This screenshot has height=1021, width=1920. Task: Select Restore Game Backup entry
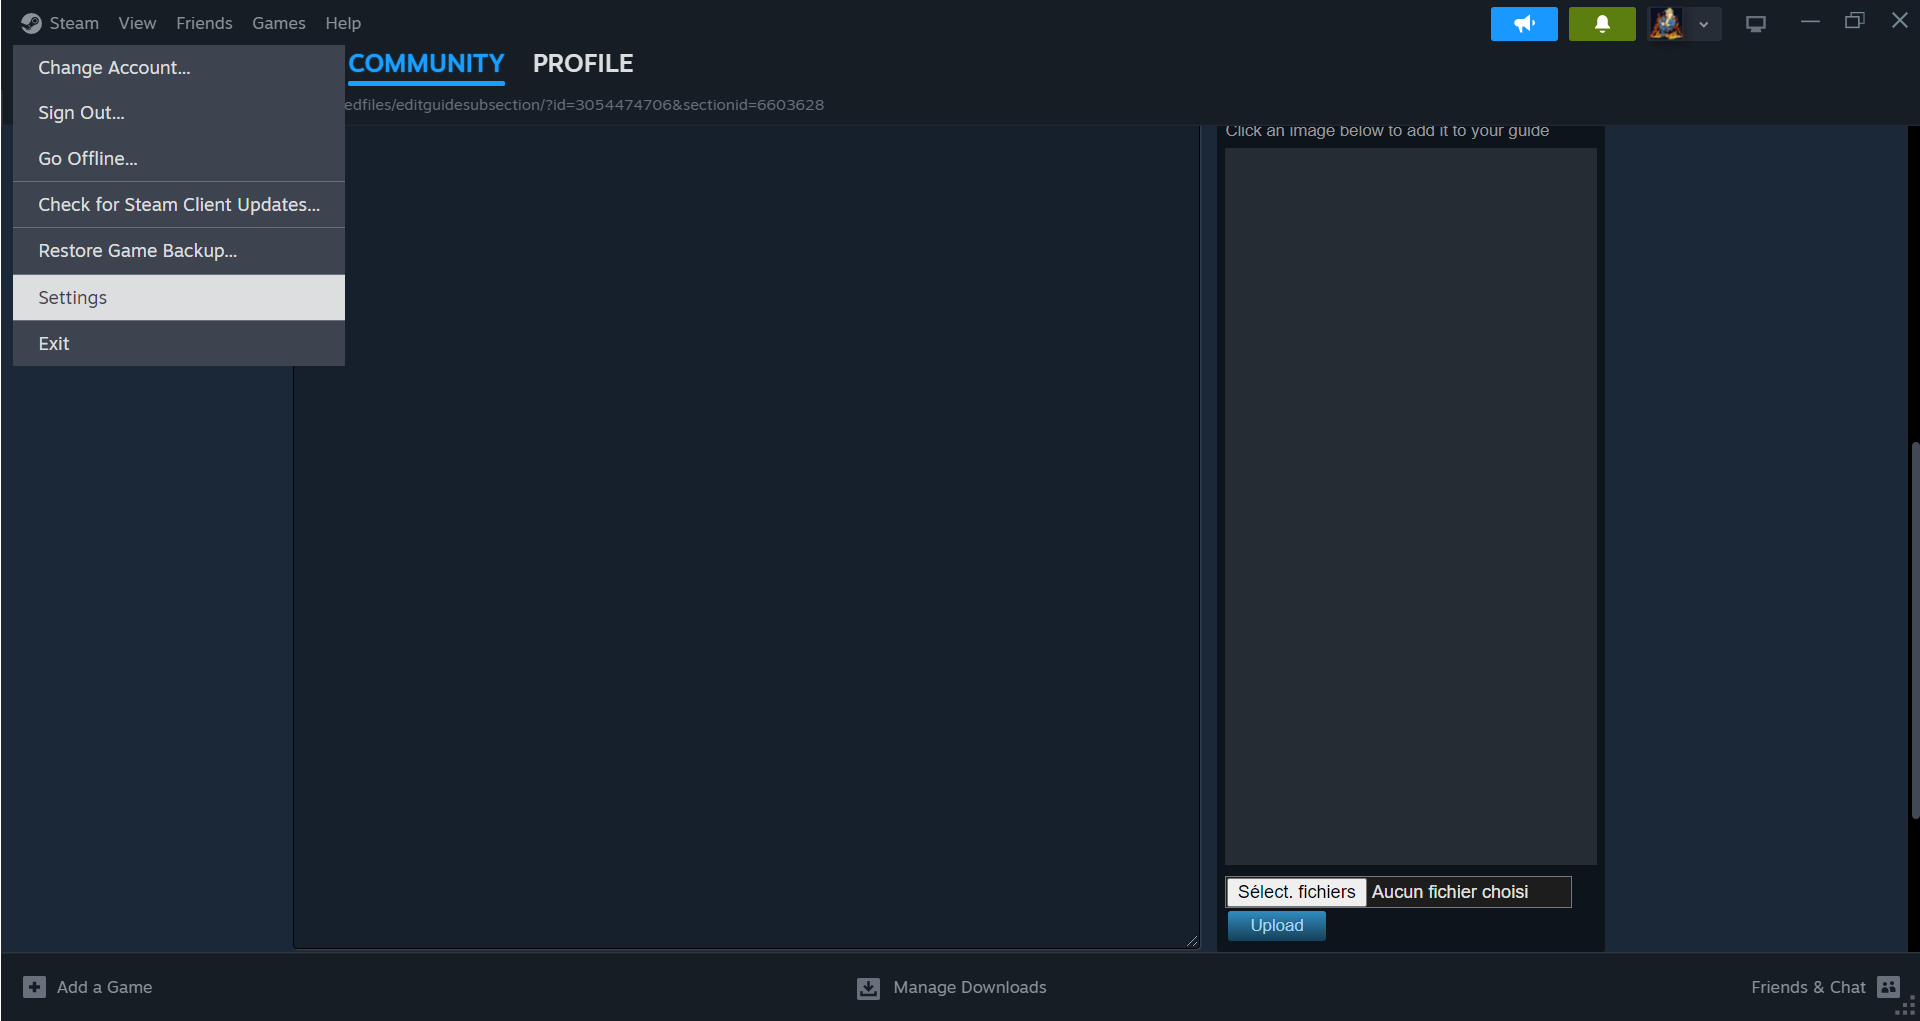[179, 251]
